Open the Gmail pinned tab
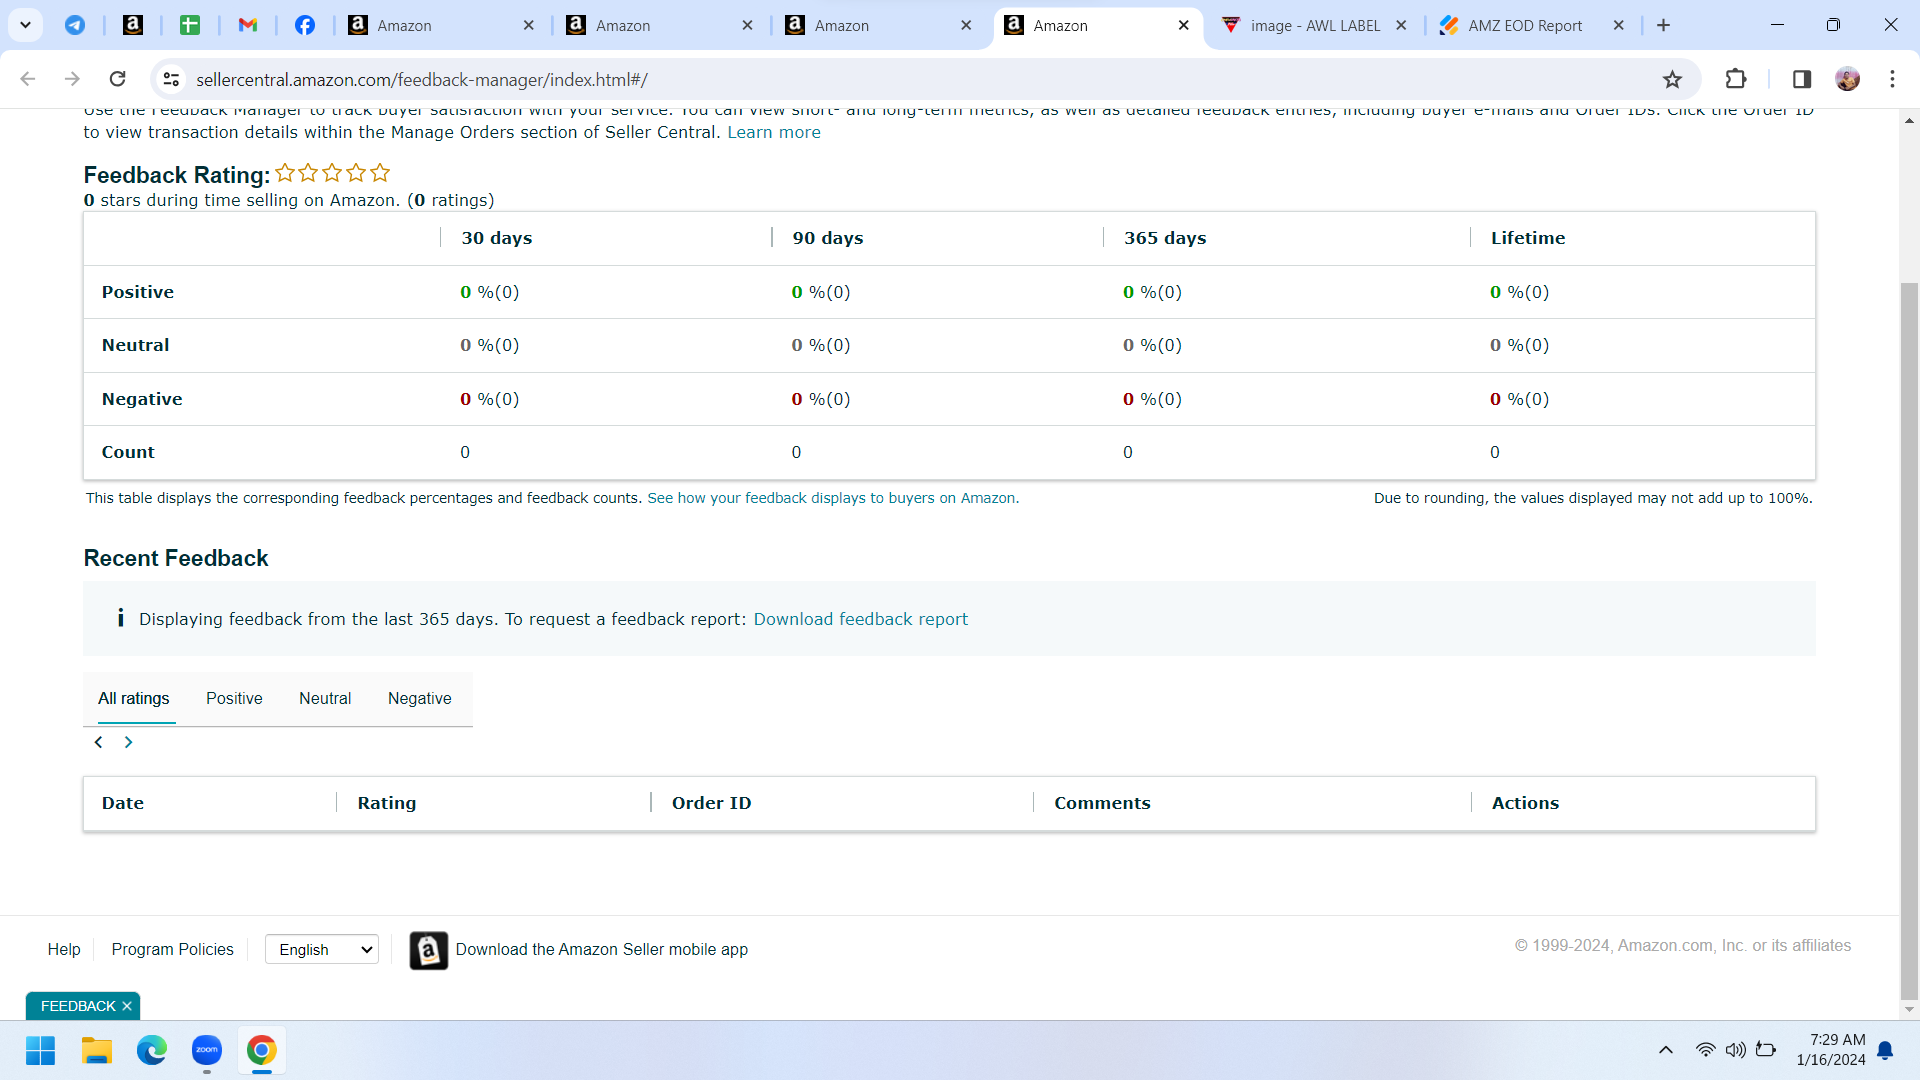The image size is (1920, 1080). [248, 25]
